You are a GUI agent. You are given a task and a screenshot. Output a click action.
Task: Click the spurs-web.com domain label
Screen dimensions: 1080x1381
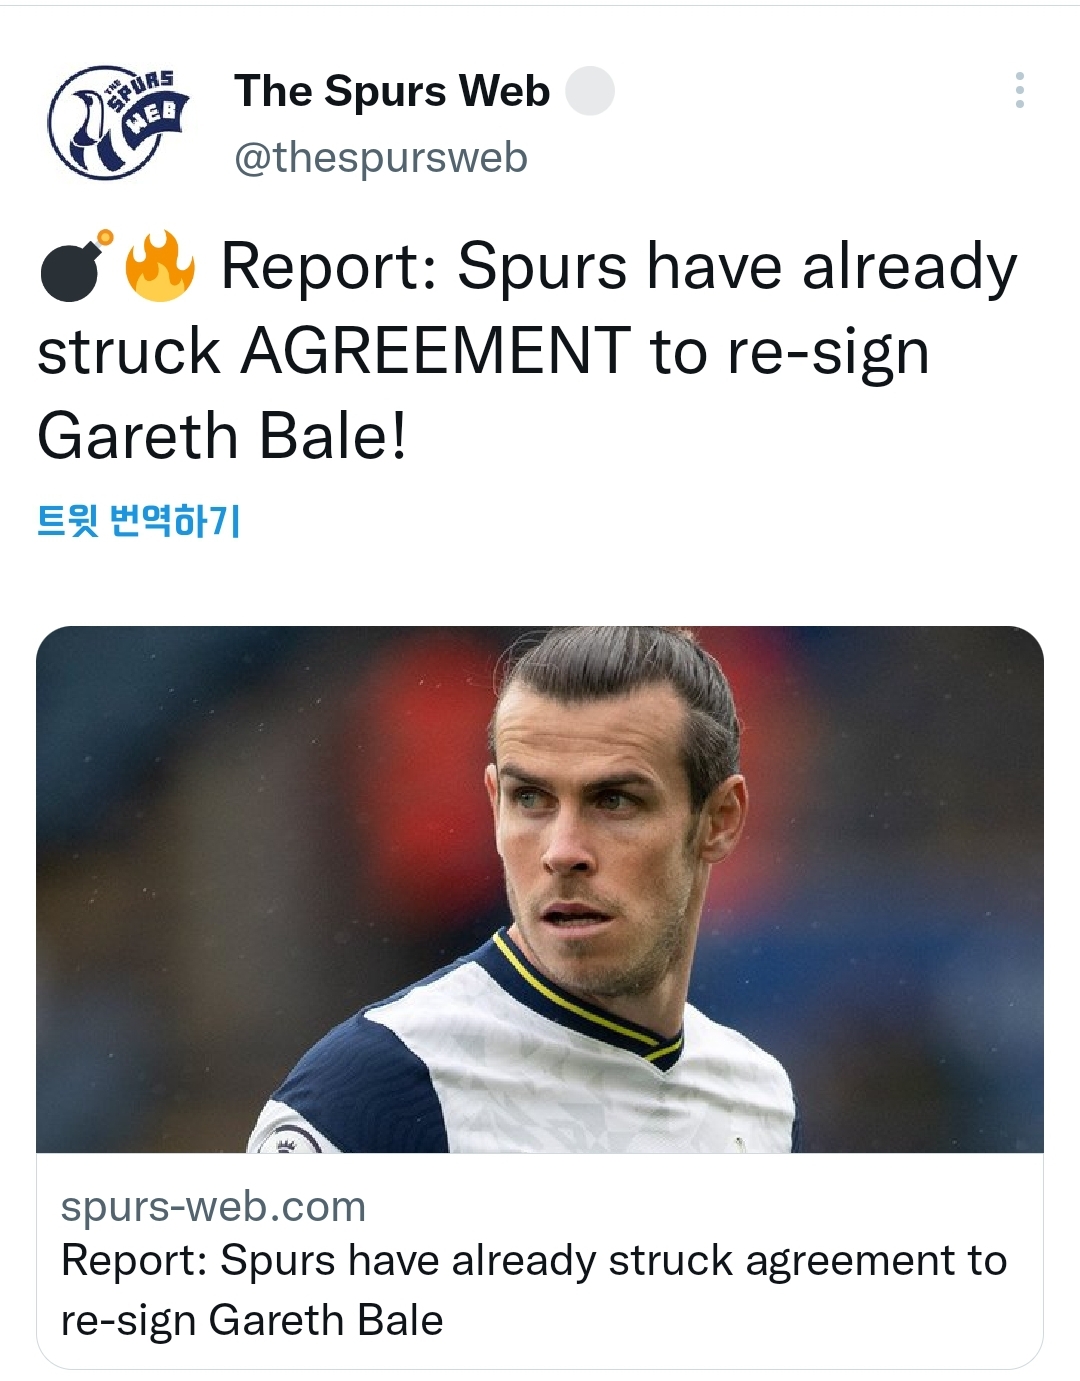[213, 1206]
